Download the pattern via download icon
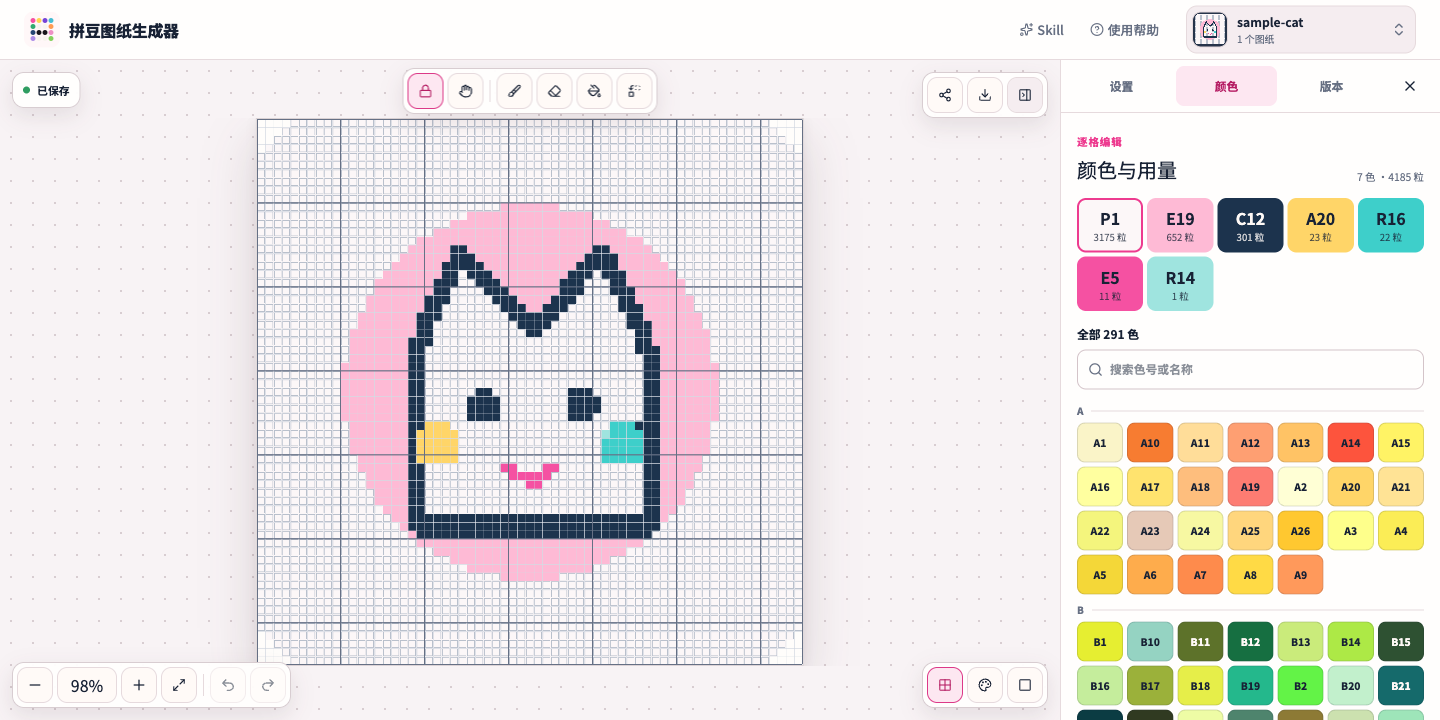This screenshot has width=1440, height=720. pyautogui.click(x=985, y=95)
